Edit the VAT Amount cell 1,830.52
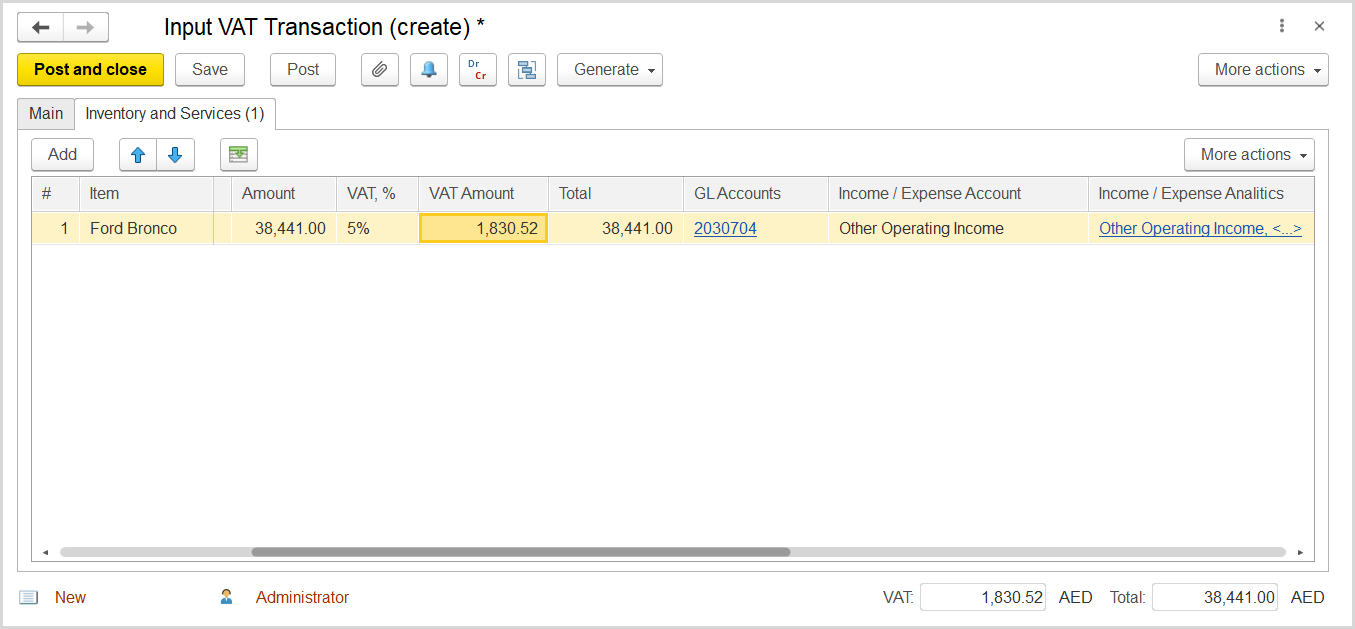 click(x=483, y=229)
